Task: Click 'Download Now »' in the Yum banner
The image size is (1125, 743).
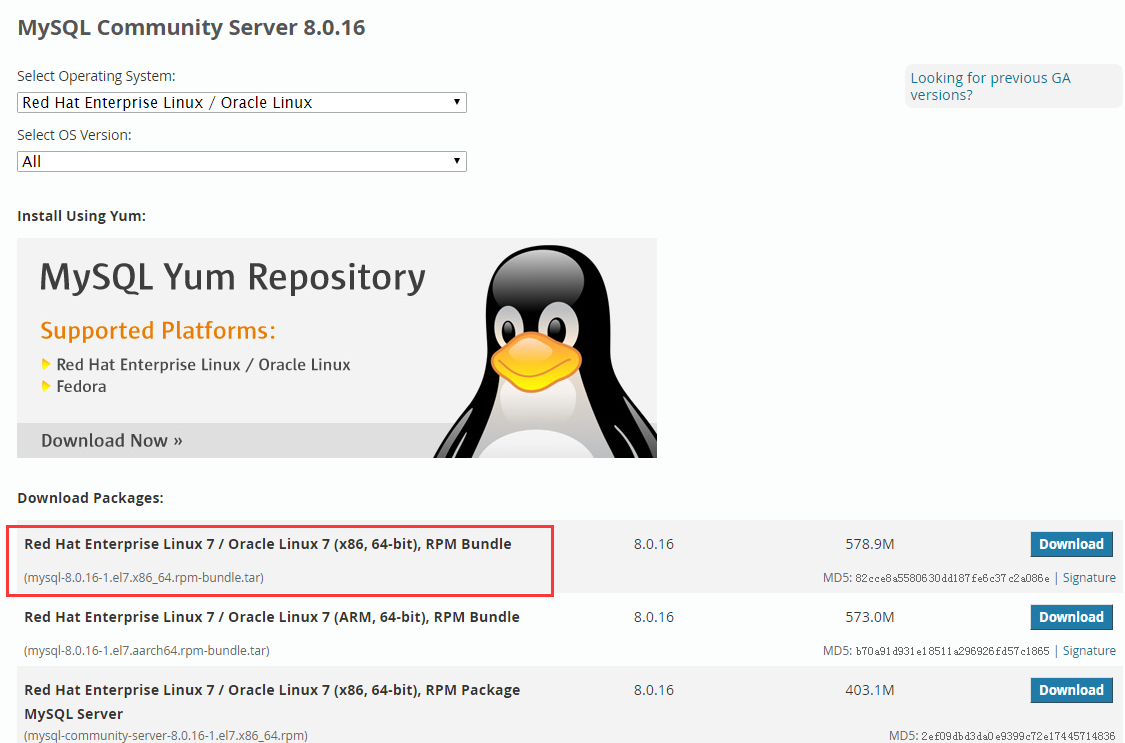Action: pyautogui.click(x=112, y=440)
